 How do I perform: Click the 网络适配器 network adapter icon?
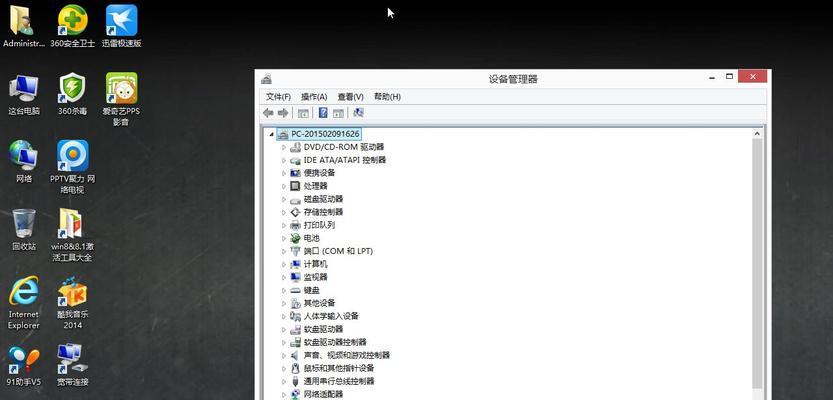[x=295, y=394]
